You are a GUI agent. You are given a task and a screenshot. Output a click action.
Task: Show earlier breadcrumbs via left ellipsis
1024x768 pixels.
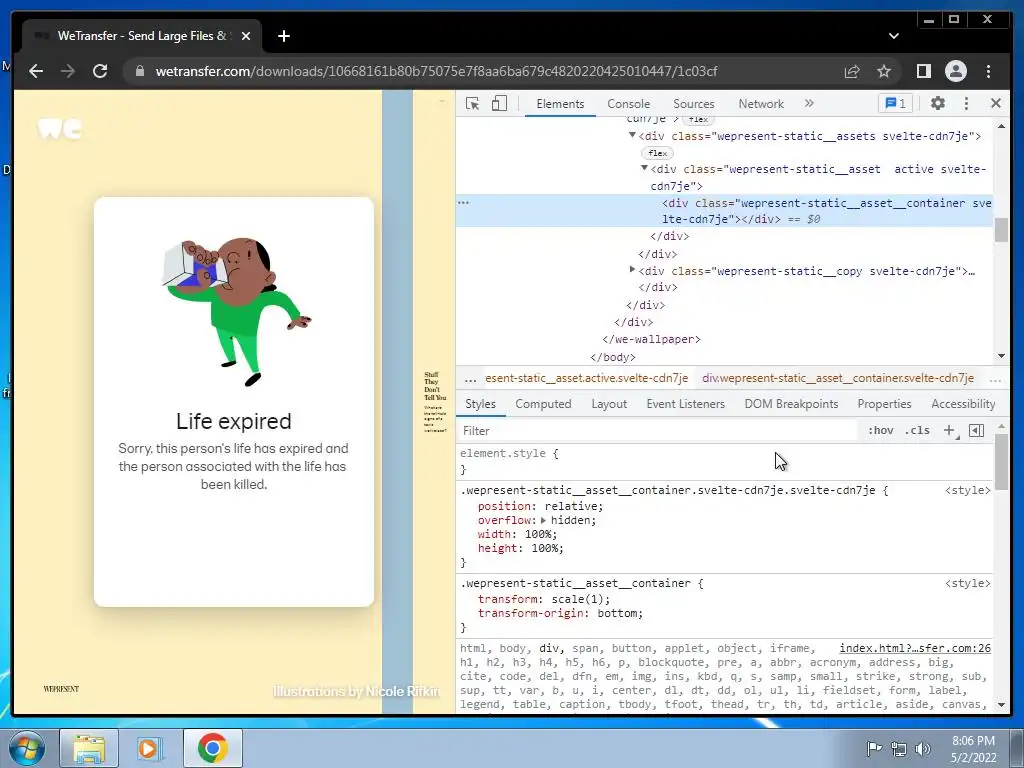point(470,378)
